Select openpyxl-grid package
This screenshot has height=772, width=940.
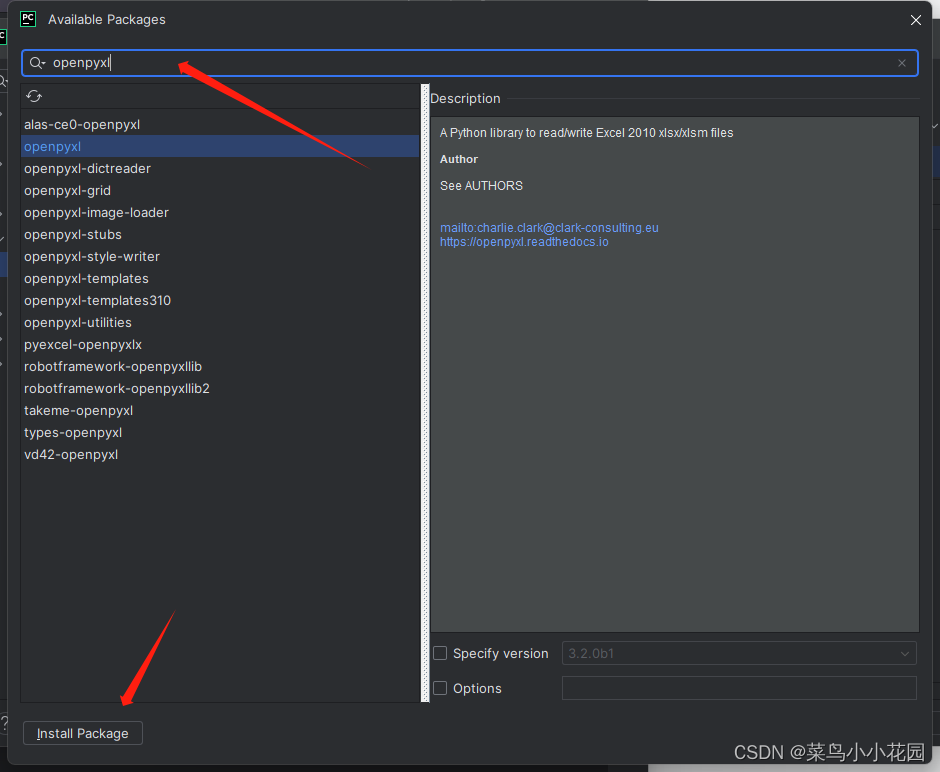click(x=220, y=191)
